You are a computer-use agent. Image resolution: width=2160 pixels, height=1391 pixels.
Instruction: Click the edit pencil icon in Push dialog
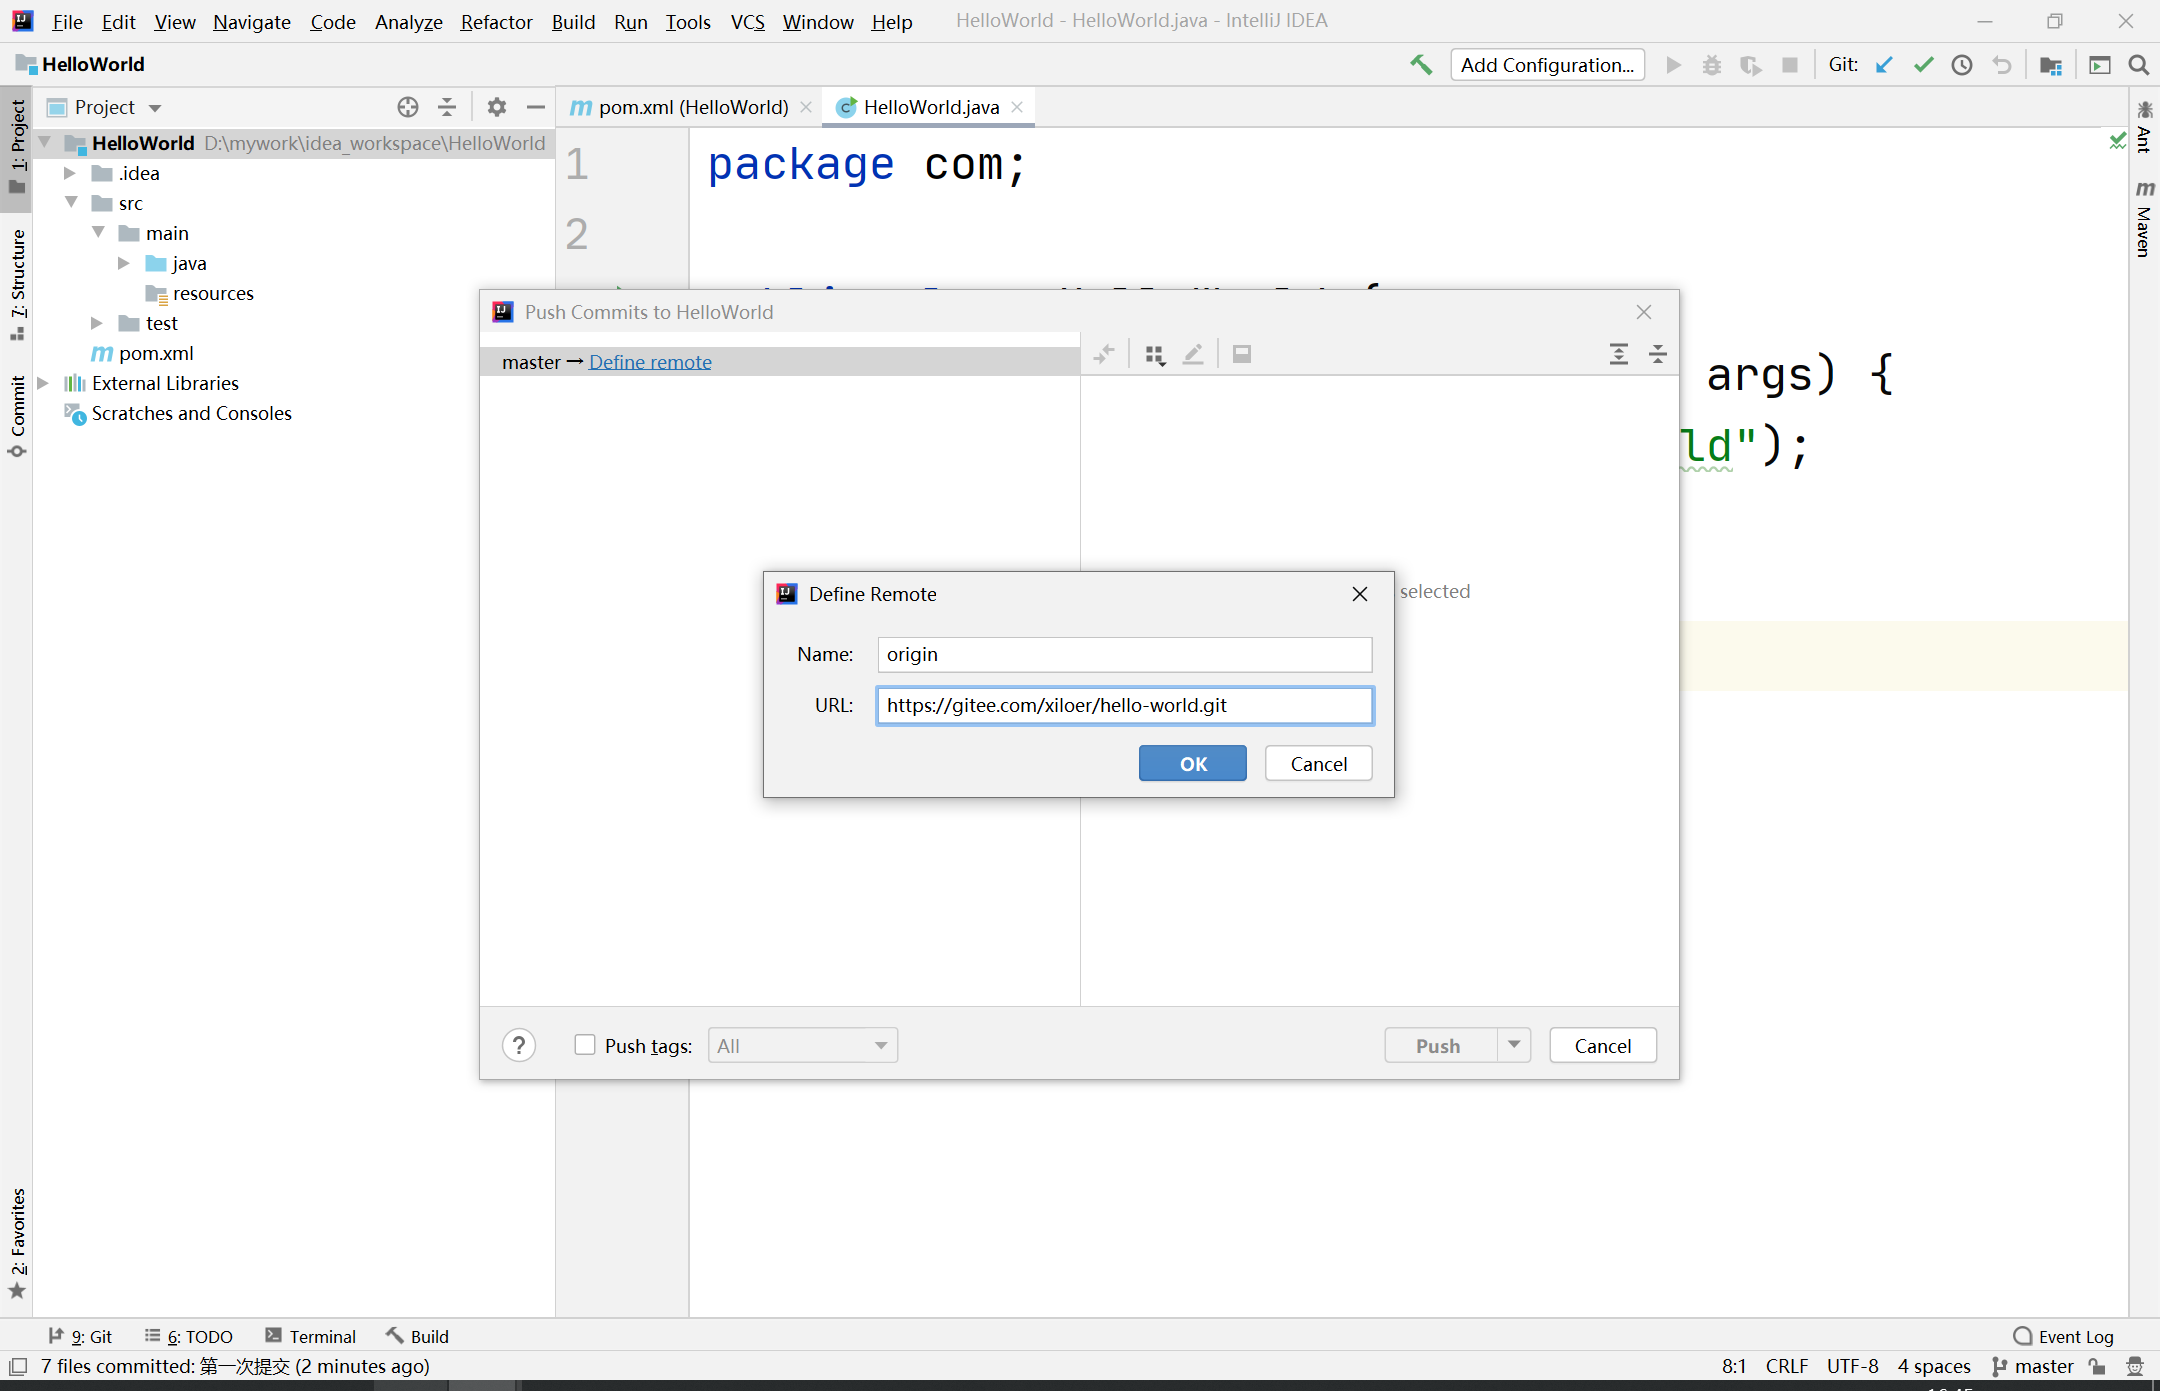(1193, 354)
